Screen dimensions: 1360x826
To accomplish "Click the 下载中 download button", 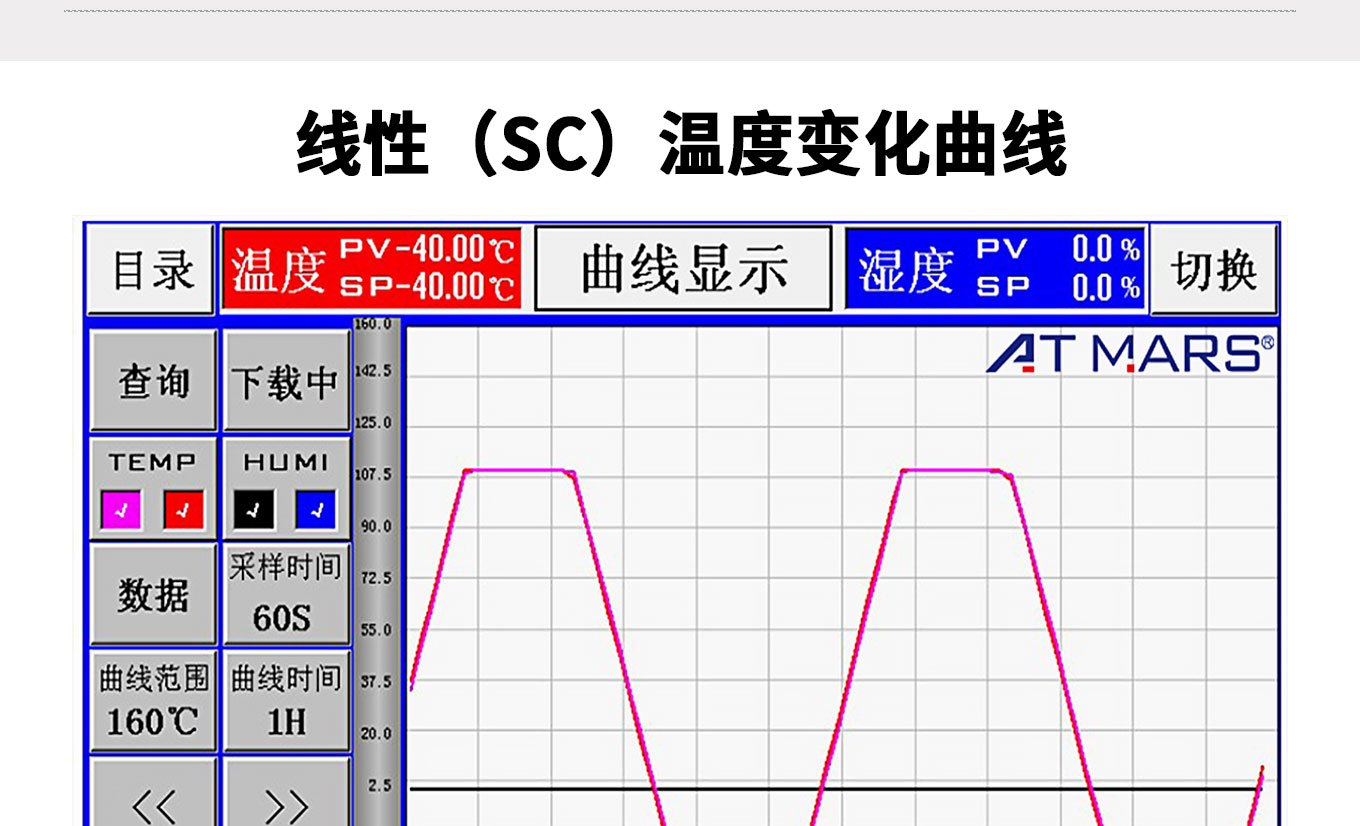I will pos(286,381).
